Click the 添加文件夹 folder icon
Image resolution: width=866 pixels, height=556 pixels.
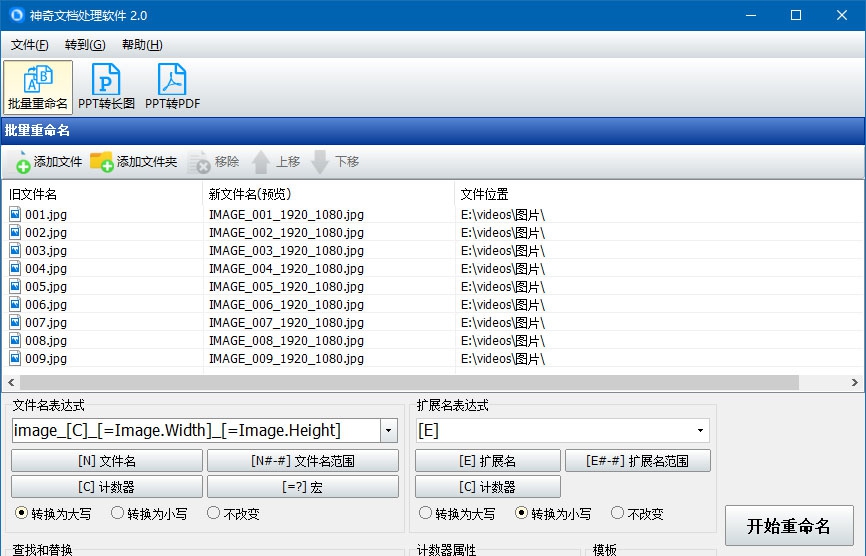tap(102, 162)
